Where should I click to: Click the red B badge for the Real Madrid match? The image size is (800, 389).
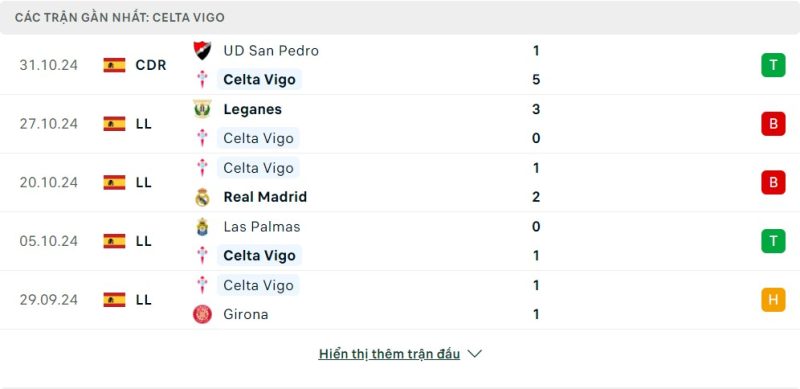[x=773, y=182]
